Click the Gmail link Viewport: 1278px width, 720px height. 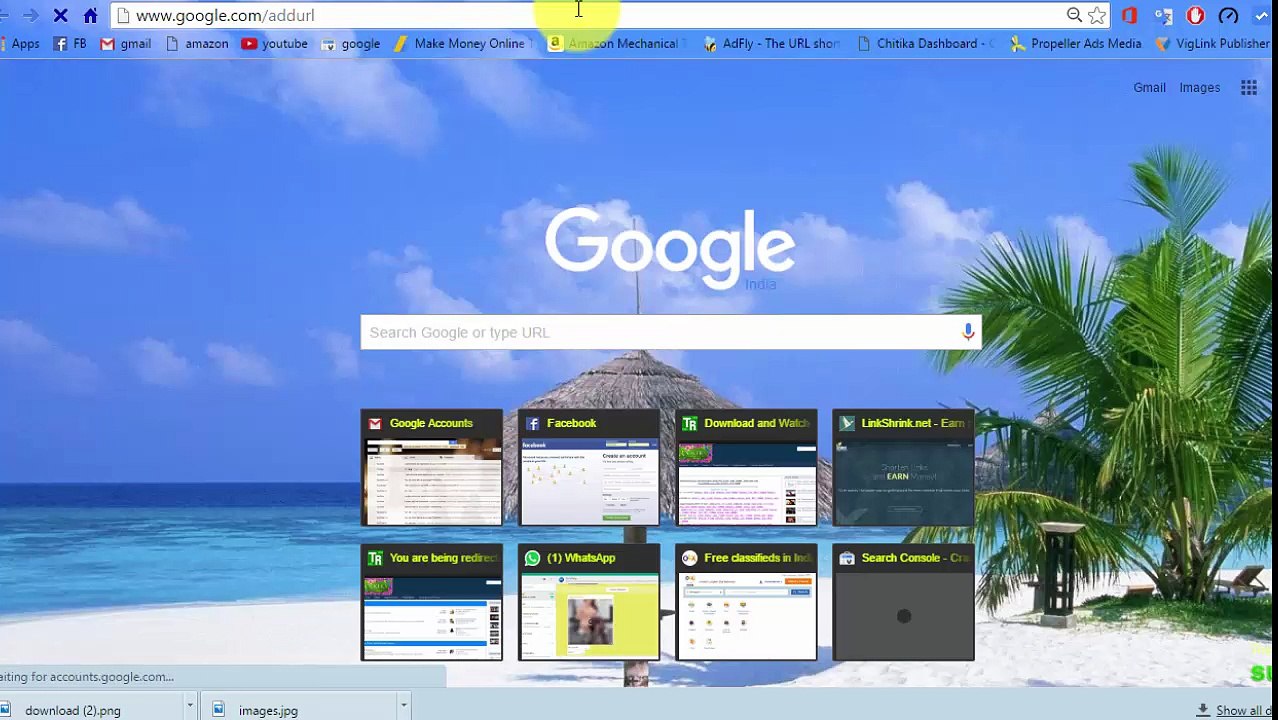(1149, 88)
